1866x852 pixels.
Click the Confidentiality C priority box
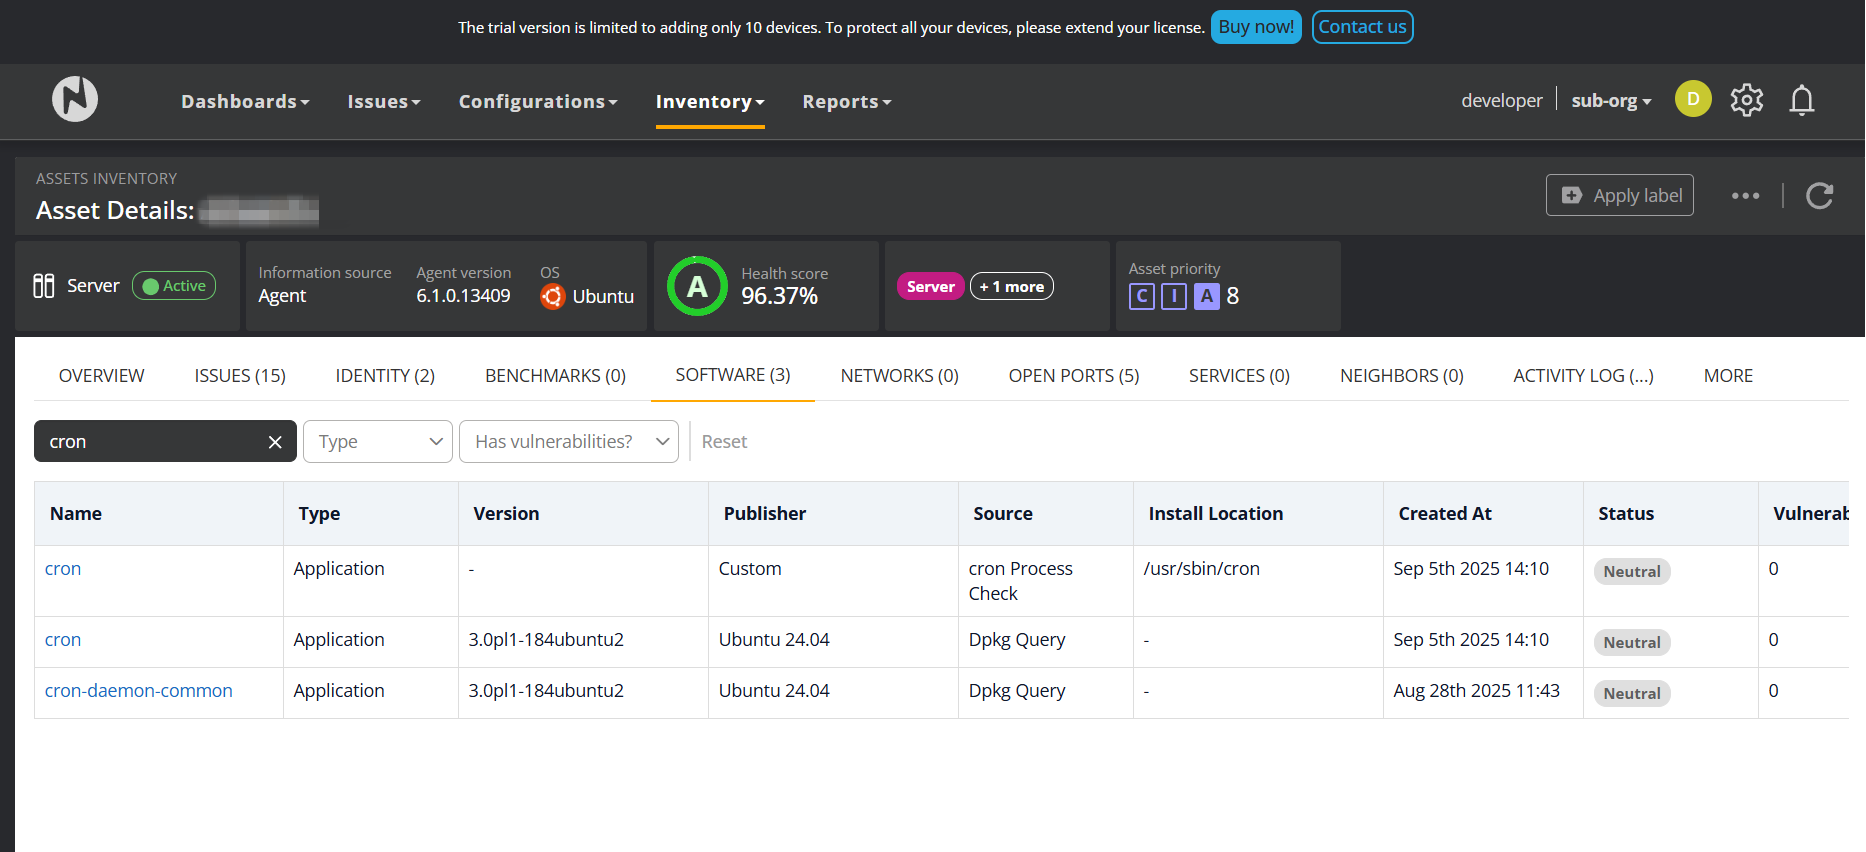coord(1141,296)
